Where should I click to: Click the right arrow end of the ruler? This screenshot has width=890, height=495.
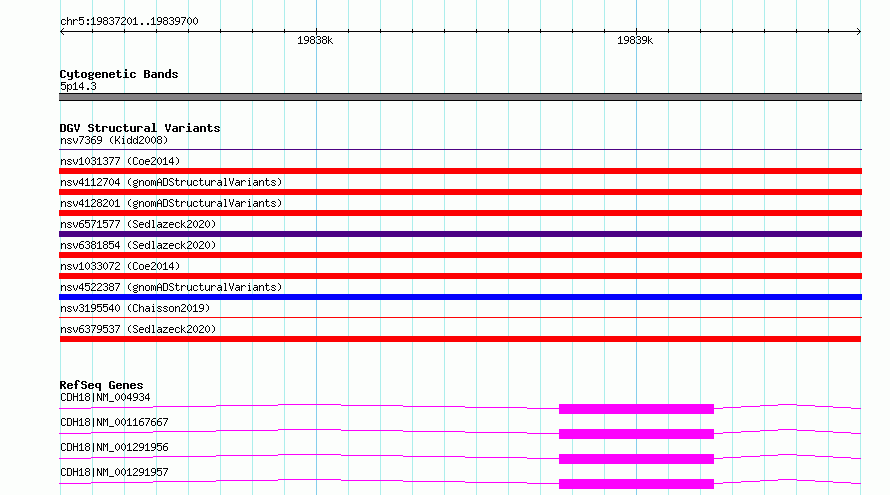pyautogui.click(x=859, y=31)
